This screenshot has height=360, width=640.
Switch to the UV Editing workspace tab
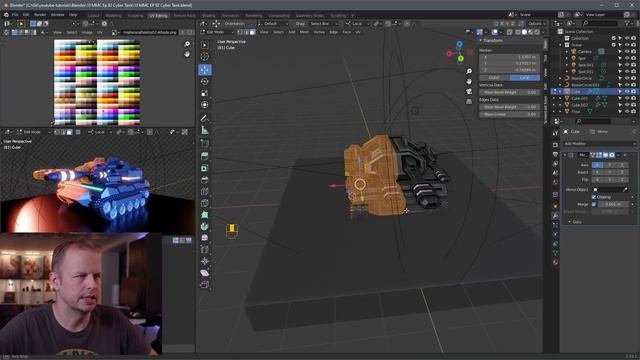[x=158, y=16]
